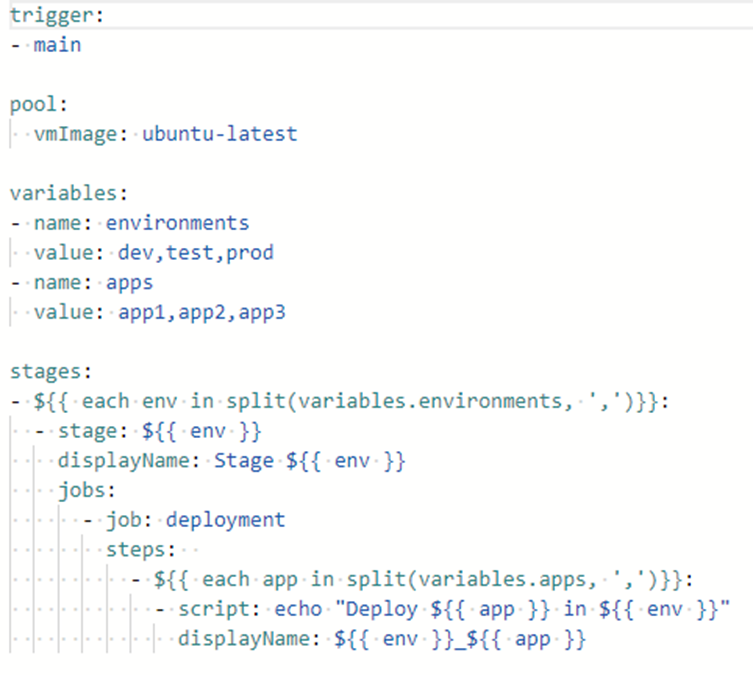Click the 'deployment' job name
The height and width of the screenshot is (675, 753).
tap(225, 520)
